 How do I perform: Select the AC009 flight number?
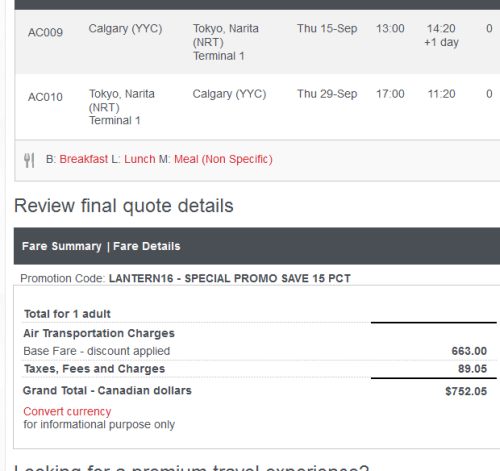tap(45, 32)
